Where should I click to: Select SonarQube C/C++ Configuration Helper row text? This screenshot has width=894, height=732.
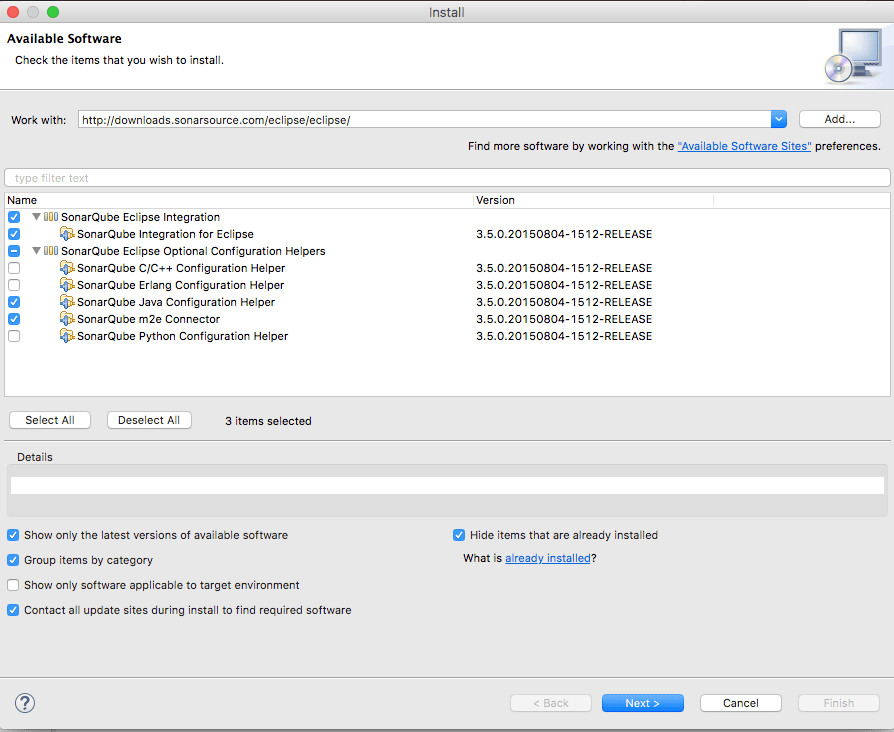click(x=181, y=268)
